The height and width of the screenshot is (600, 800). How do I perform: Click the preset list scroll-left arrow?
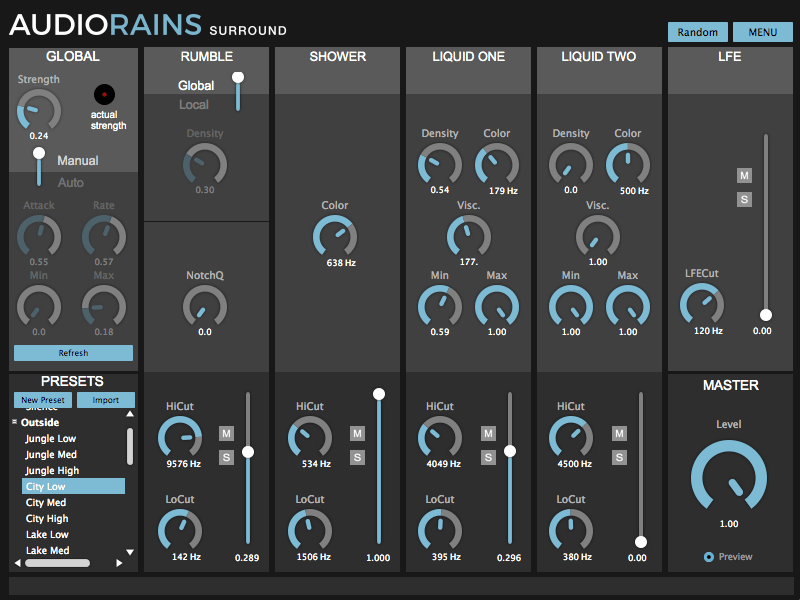18,563
